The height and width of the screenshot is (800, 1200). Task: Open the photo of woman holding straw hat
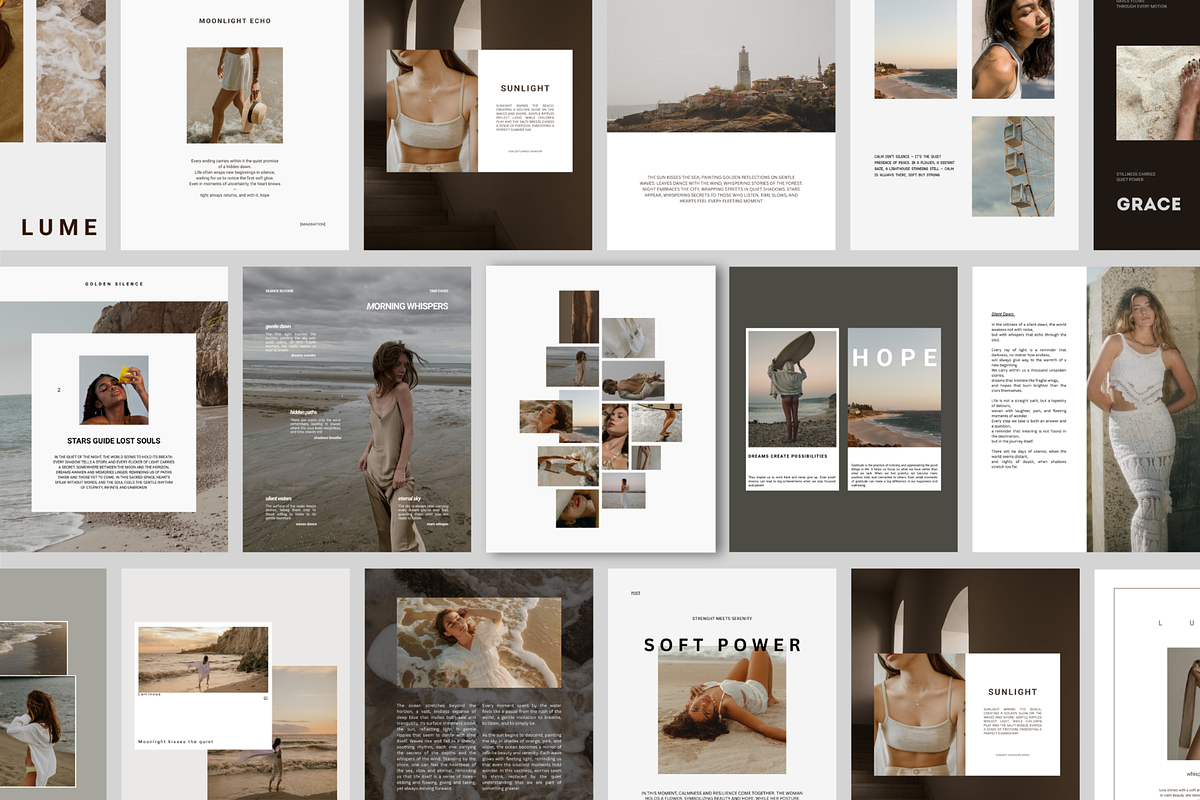235,95
